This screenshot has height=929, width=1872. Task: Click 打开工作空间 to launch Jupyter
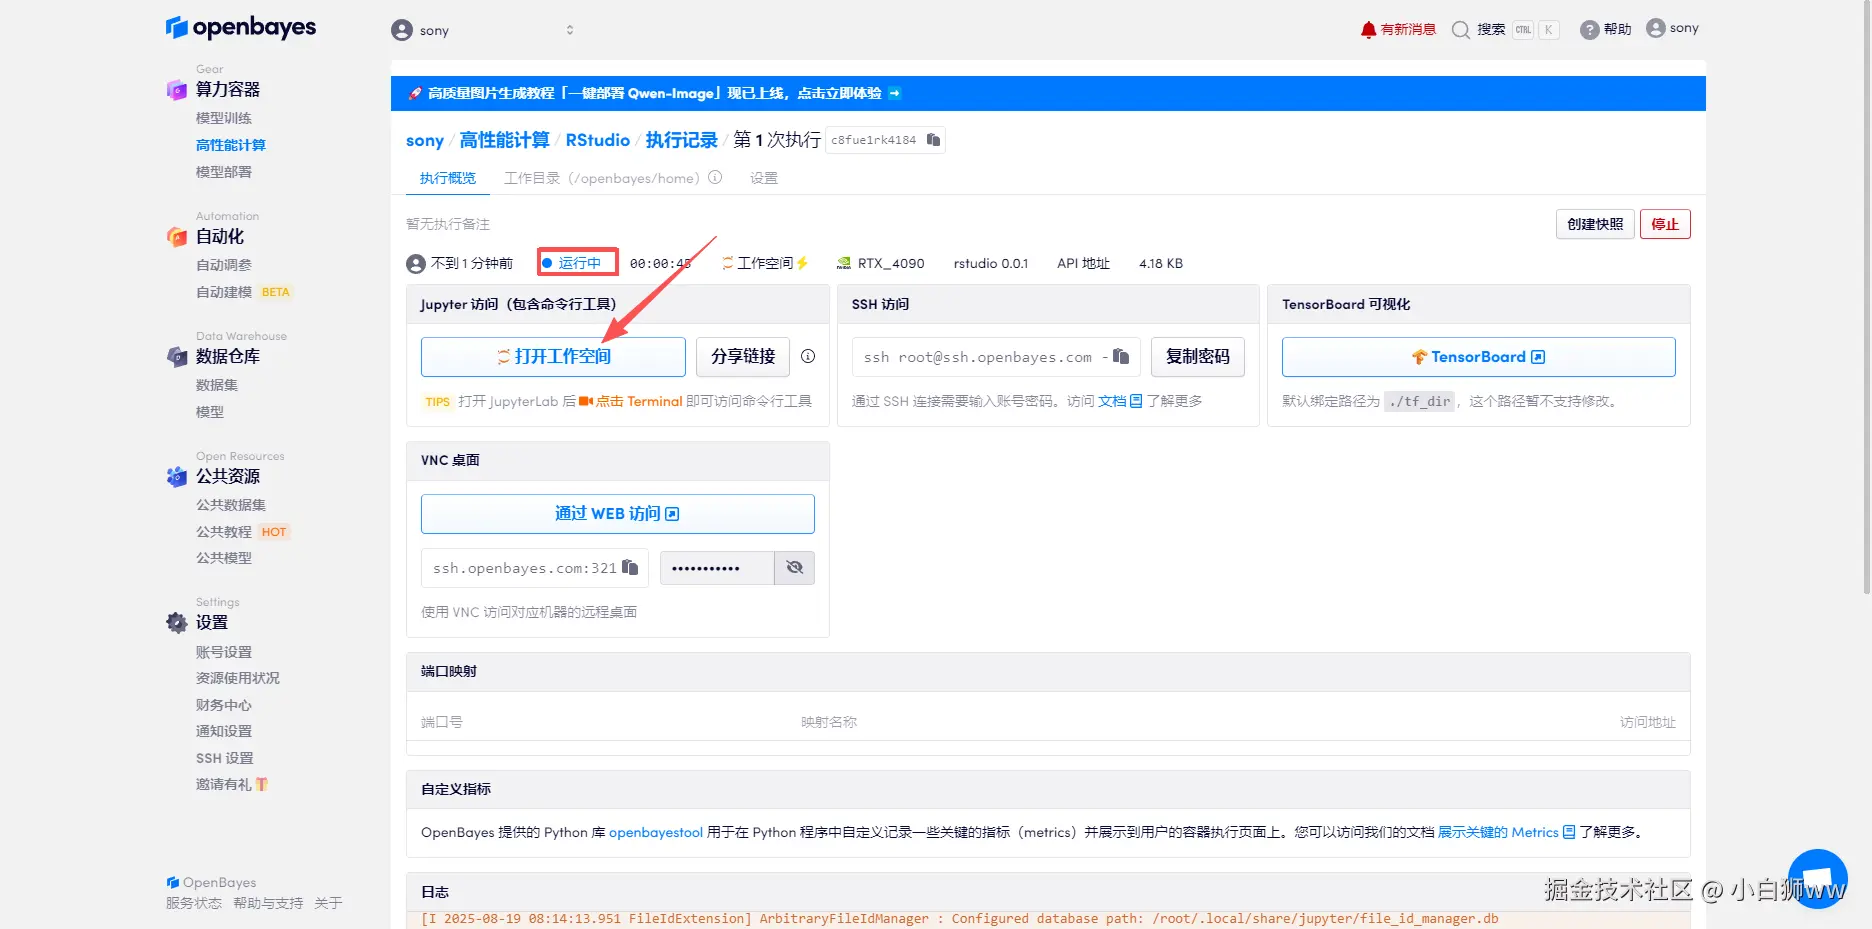coord(553,357)
